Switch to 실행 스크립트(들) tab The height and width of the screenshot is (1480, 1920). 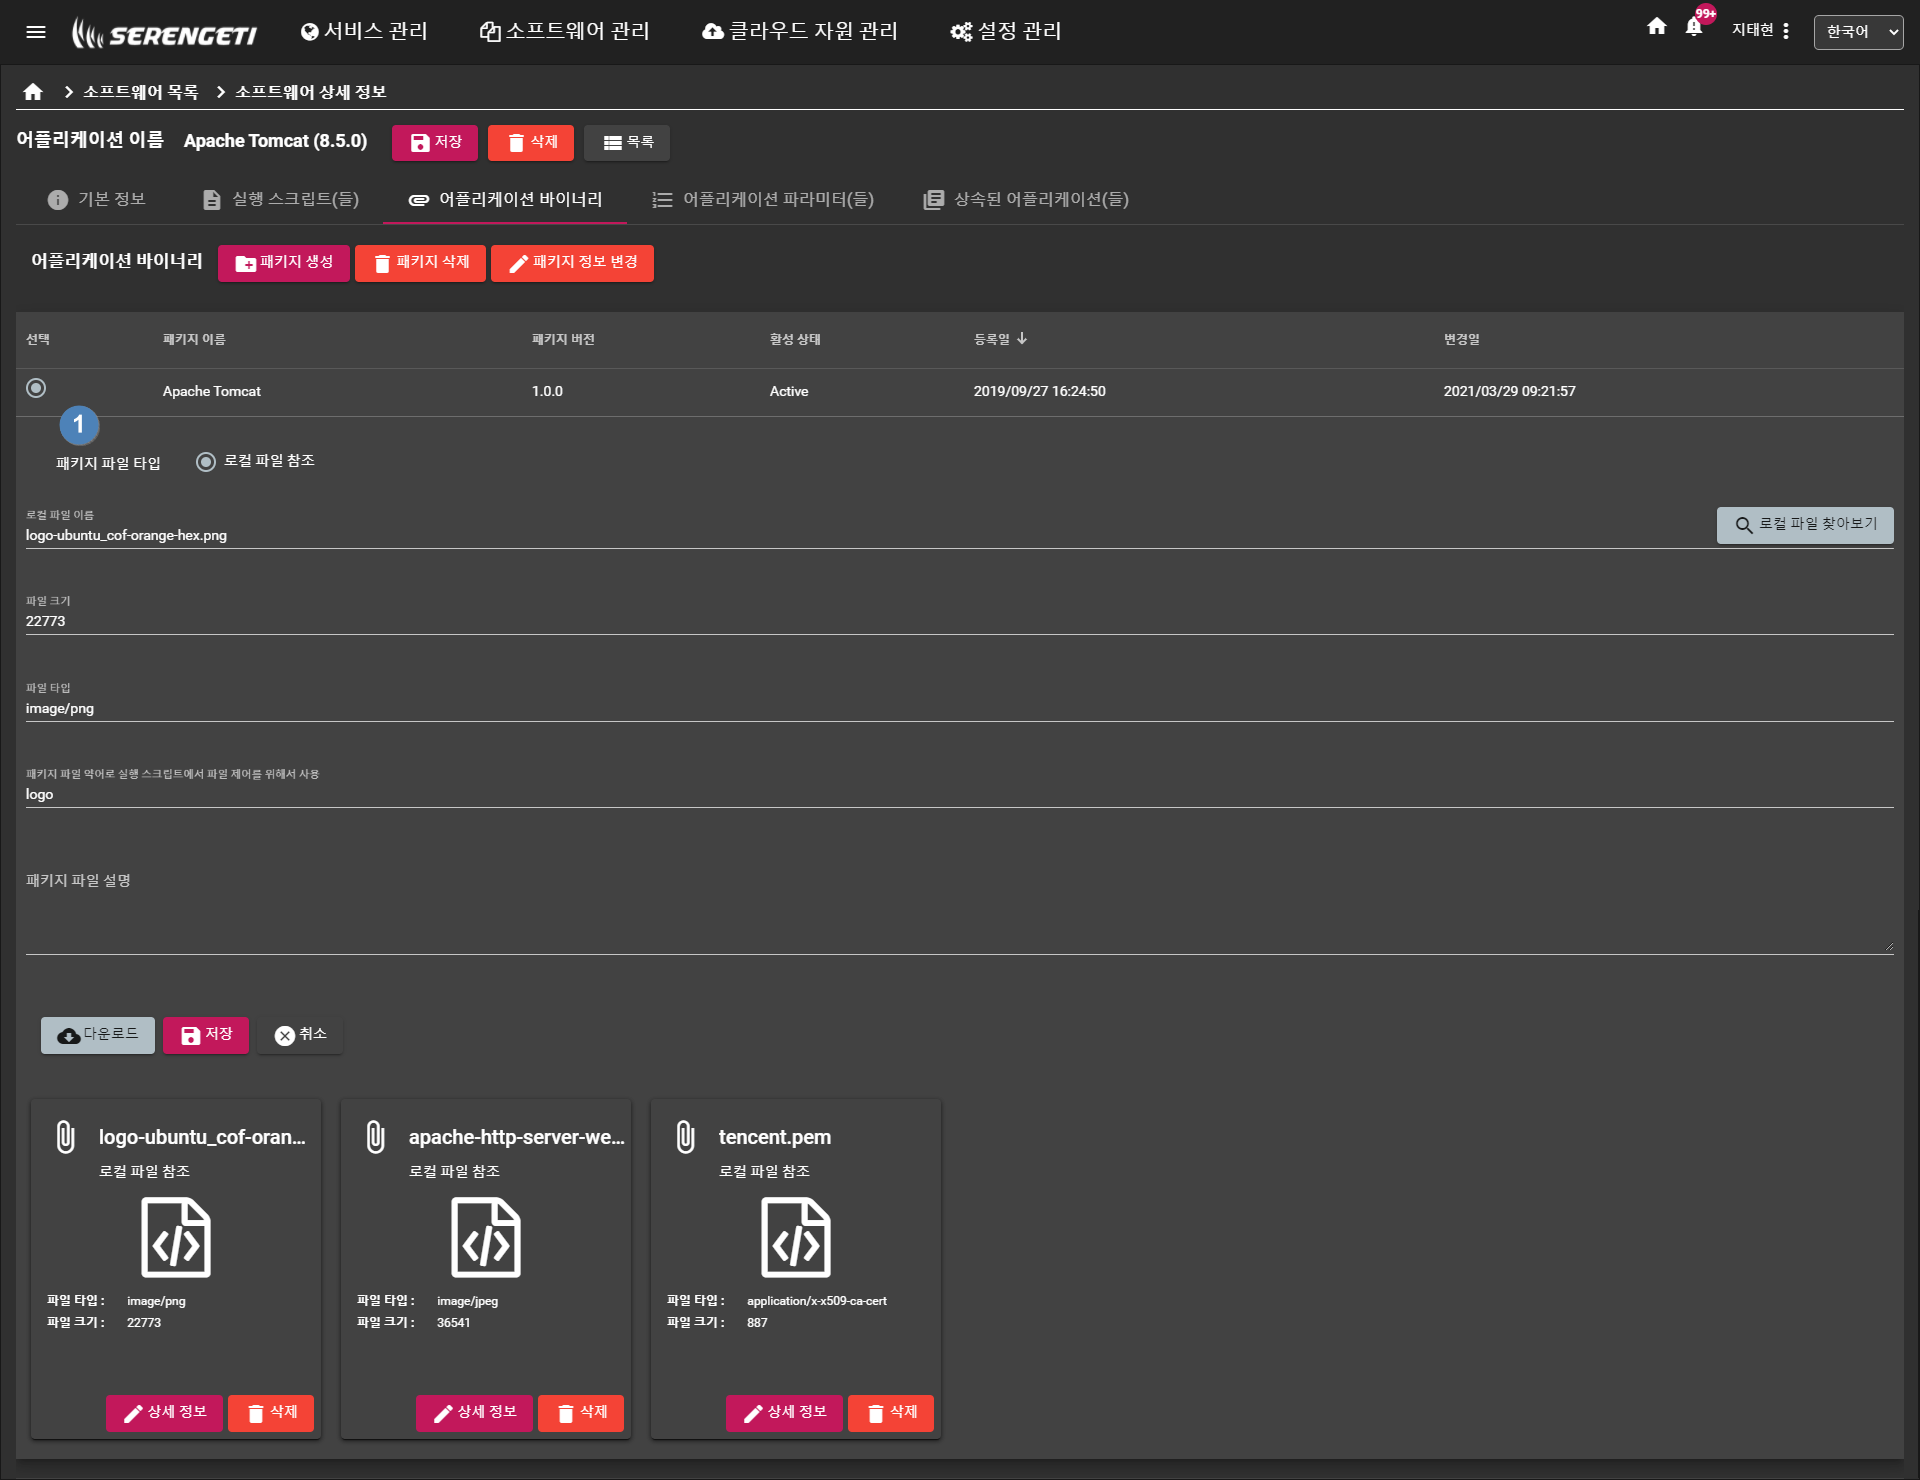click(x=280, y=199)
